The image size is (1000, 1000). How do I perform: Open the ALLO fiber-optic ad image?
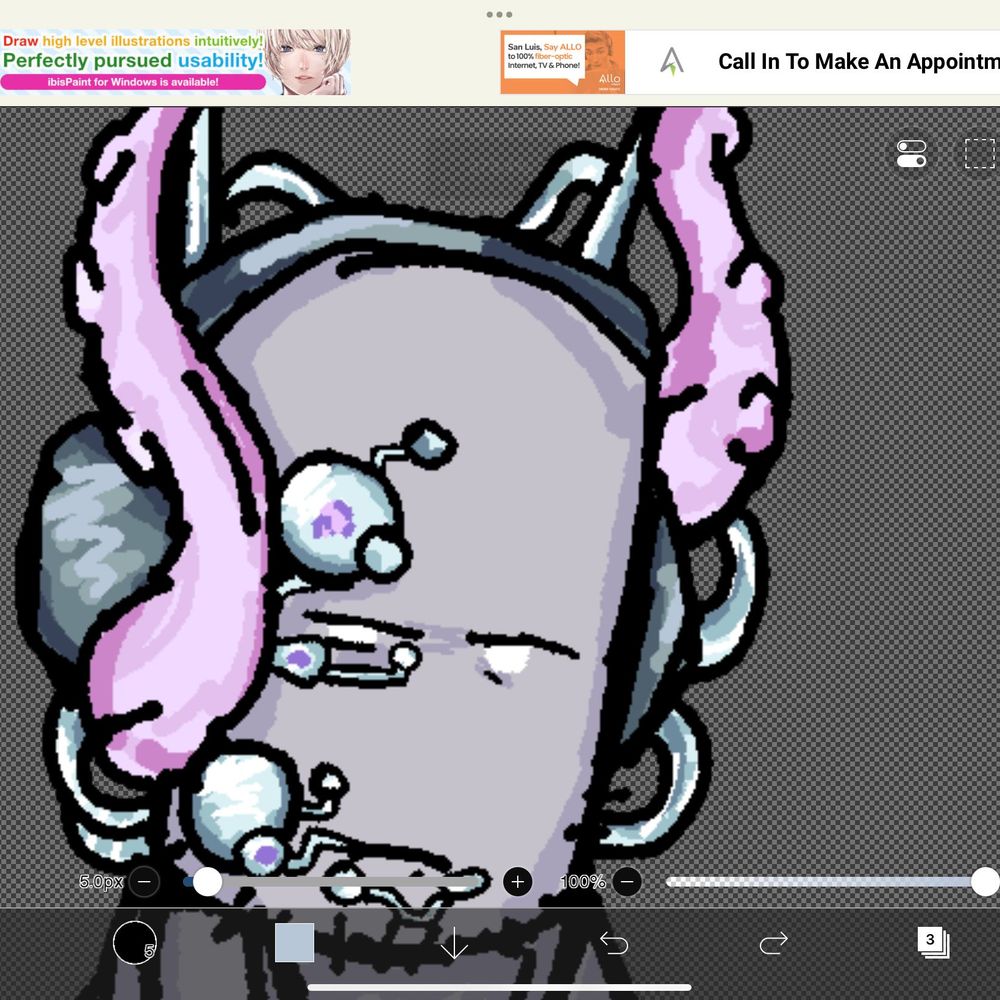(562, 62)
